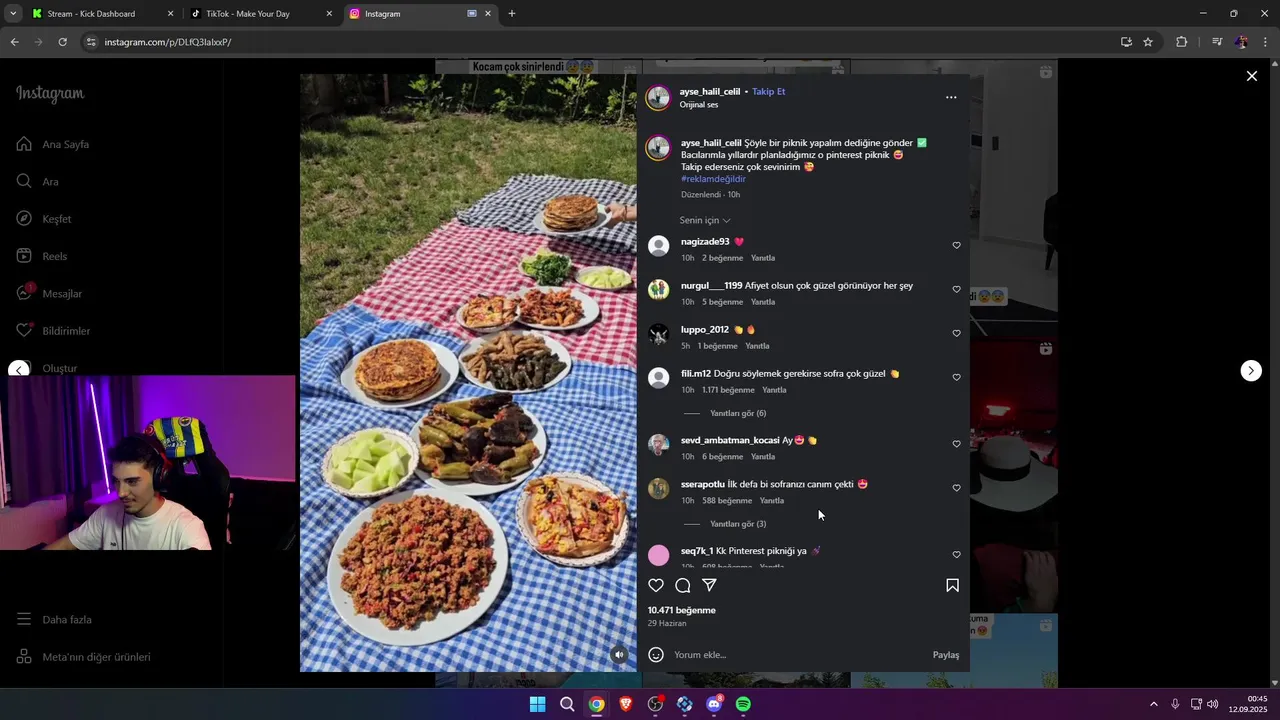Open taskbar volume control

[x=1213, y=704]
